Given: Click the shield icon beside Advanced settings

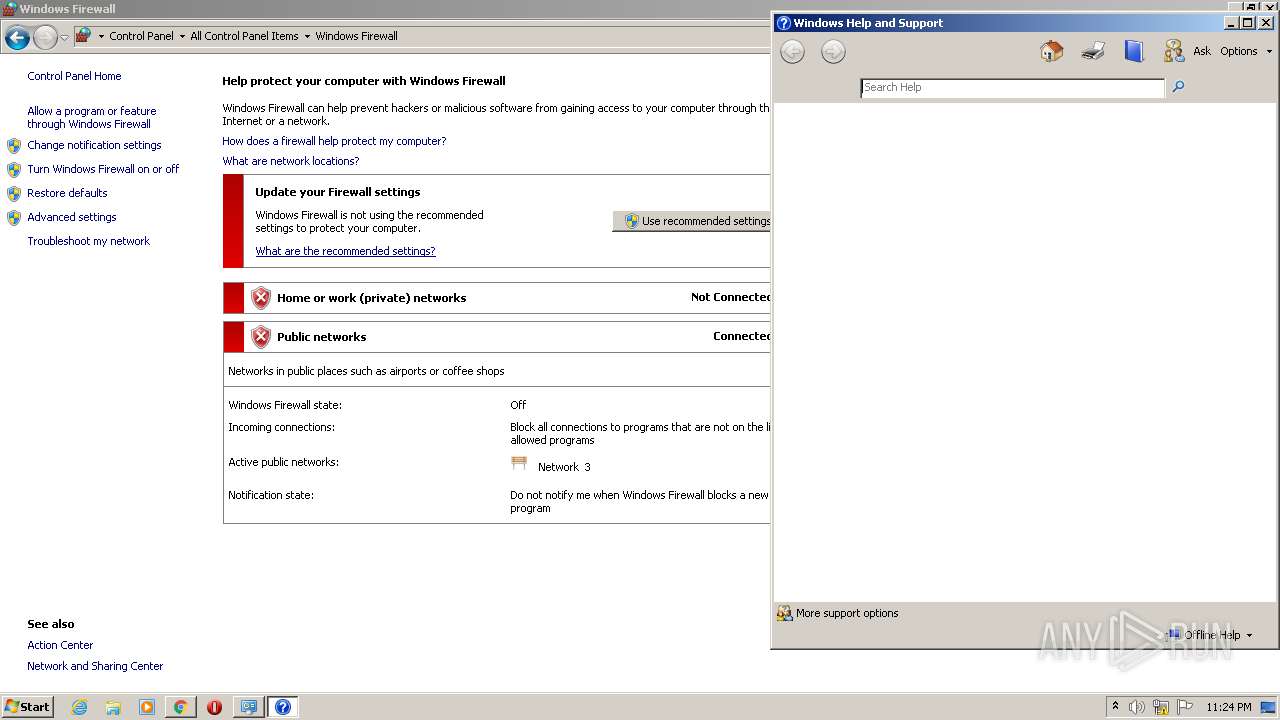Looking at the screenshot, I should coord(14,217).
